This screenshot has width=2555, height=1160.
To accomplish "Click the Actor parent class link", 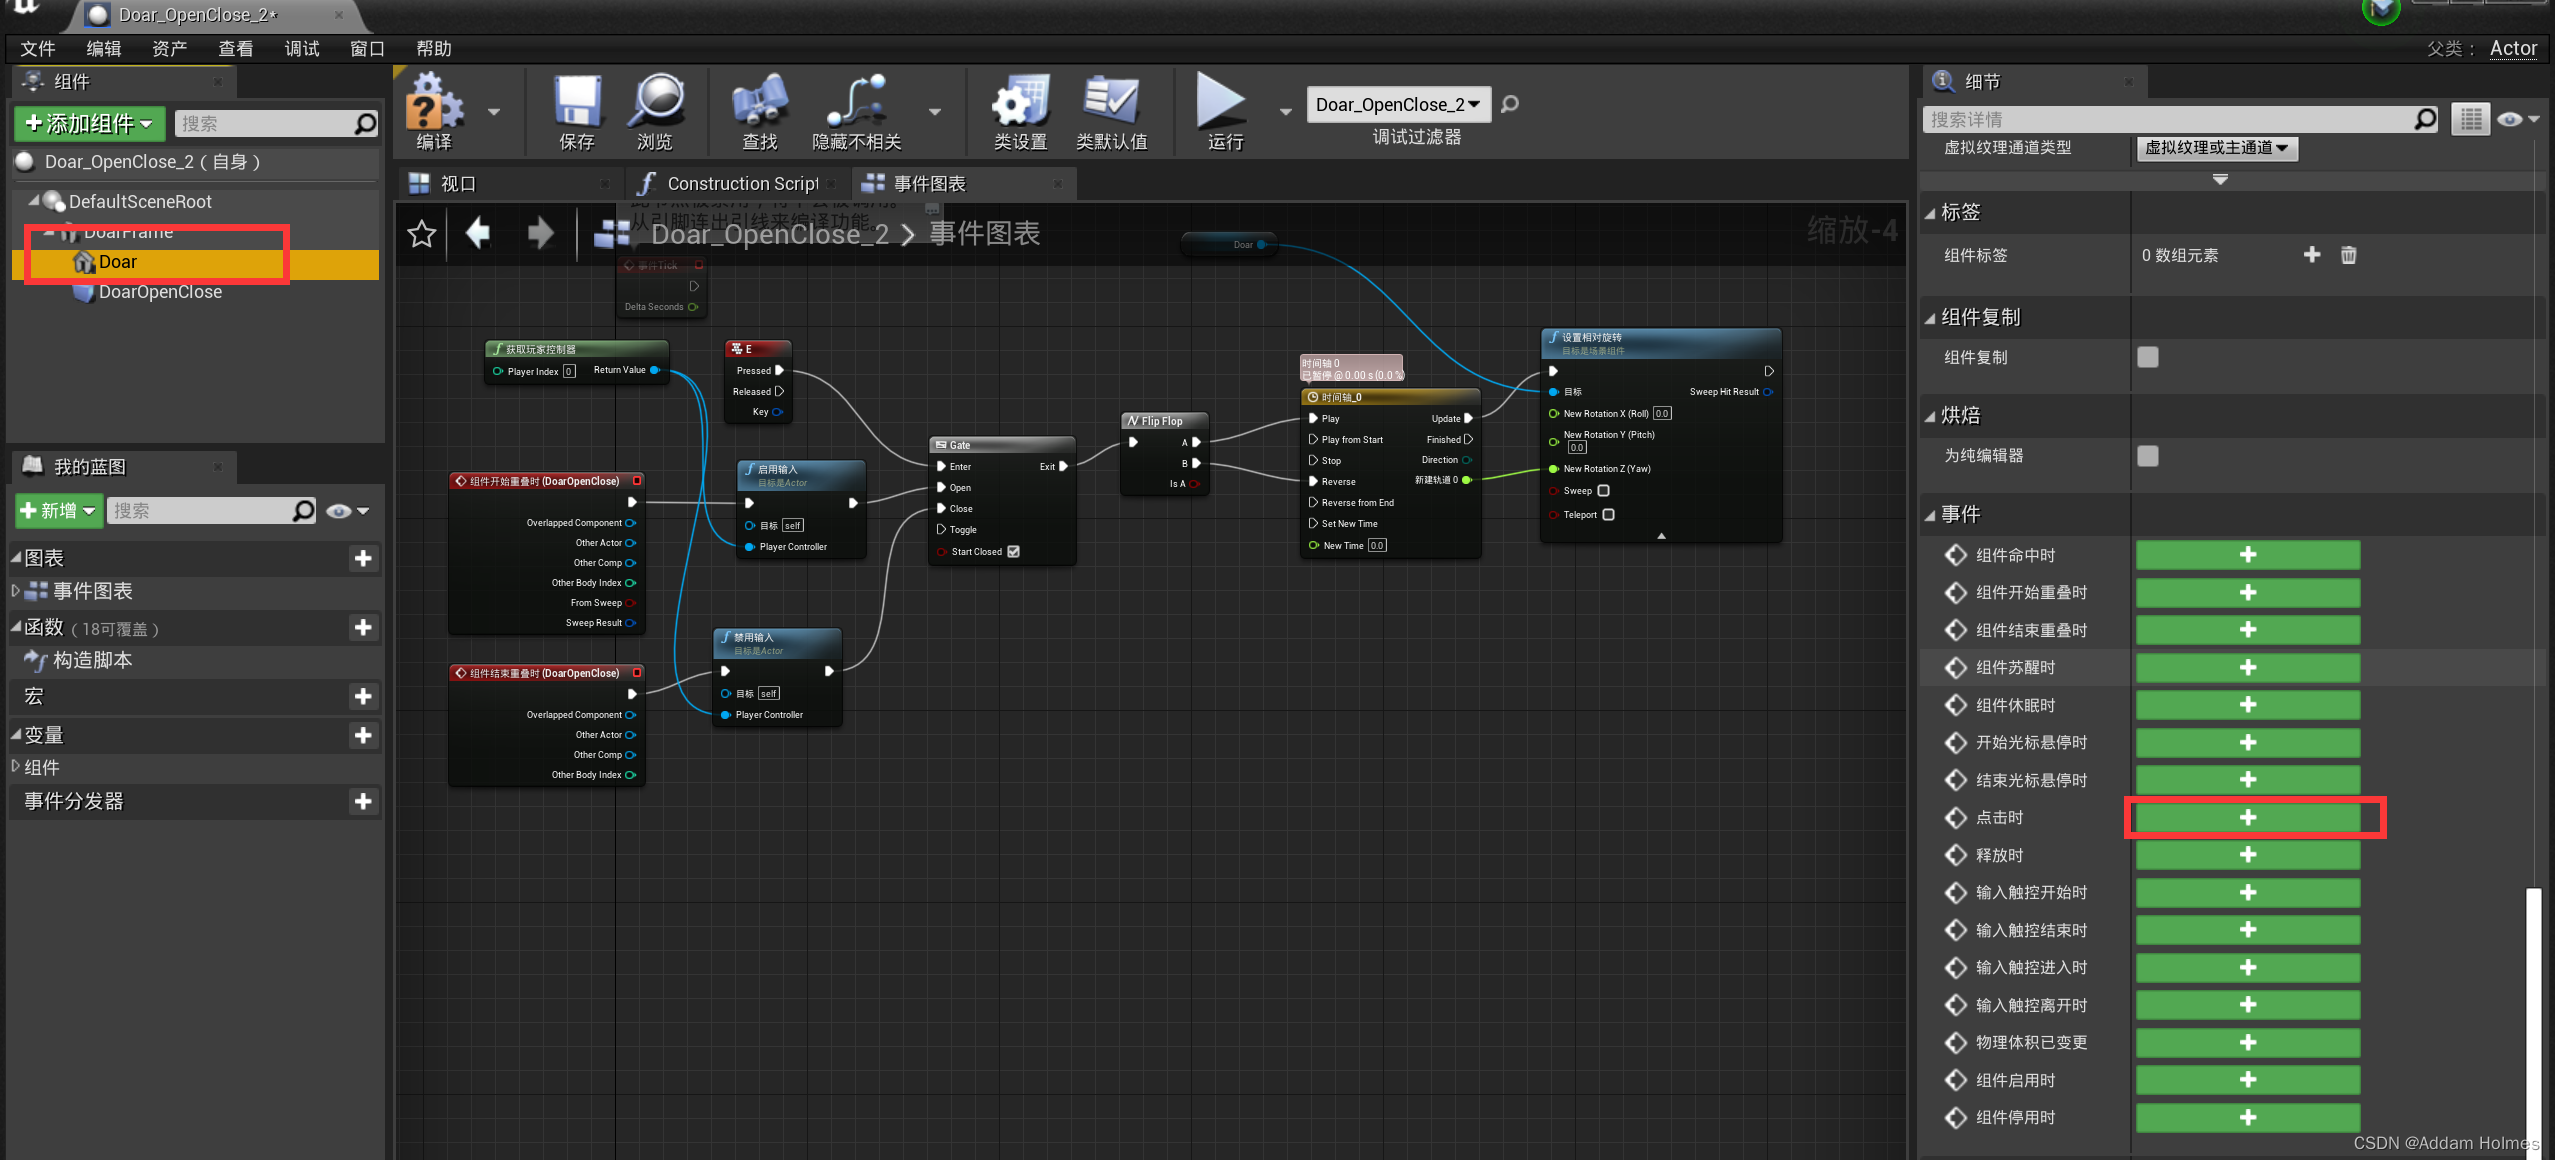I will tap(2513, 48).
